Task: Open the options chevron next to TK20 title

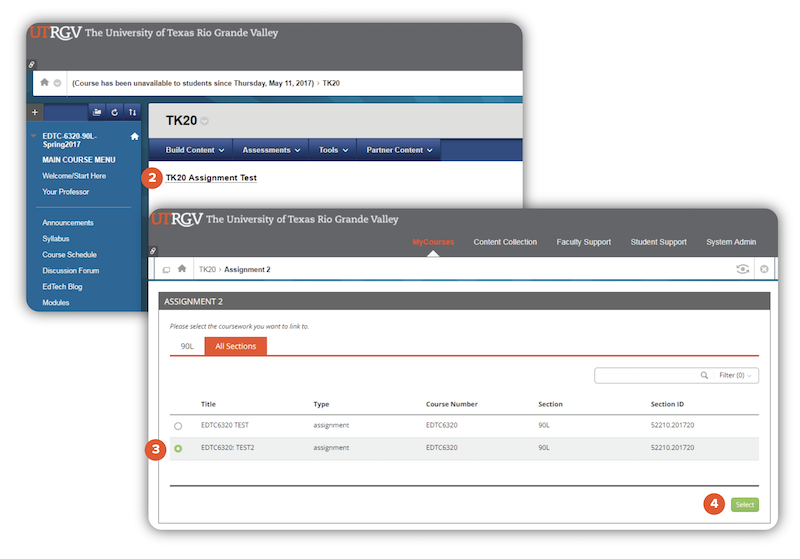Action: point(205,121)
